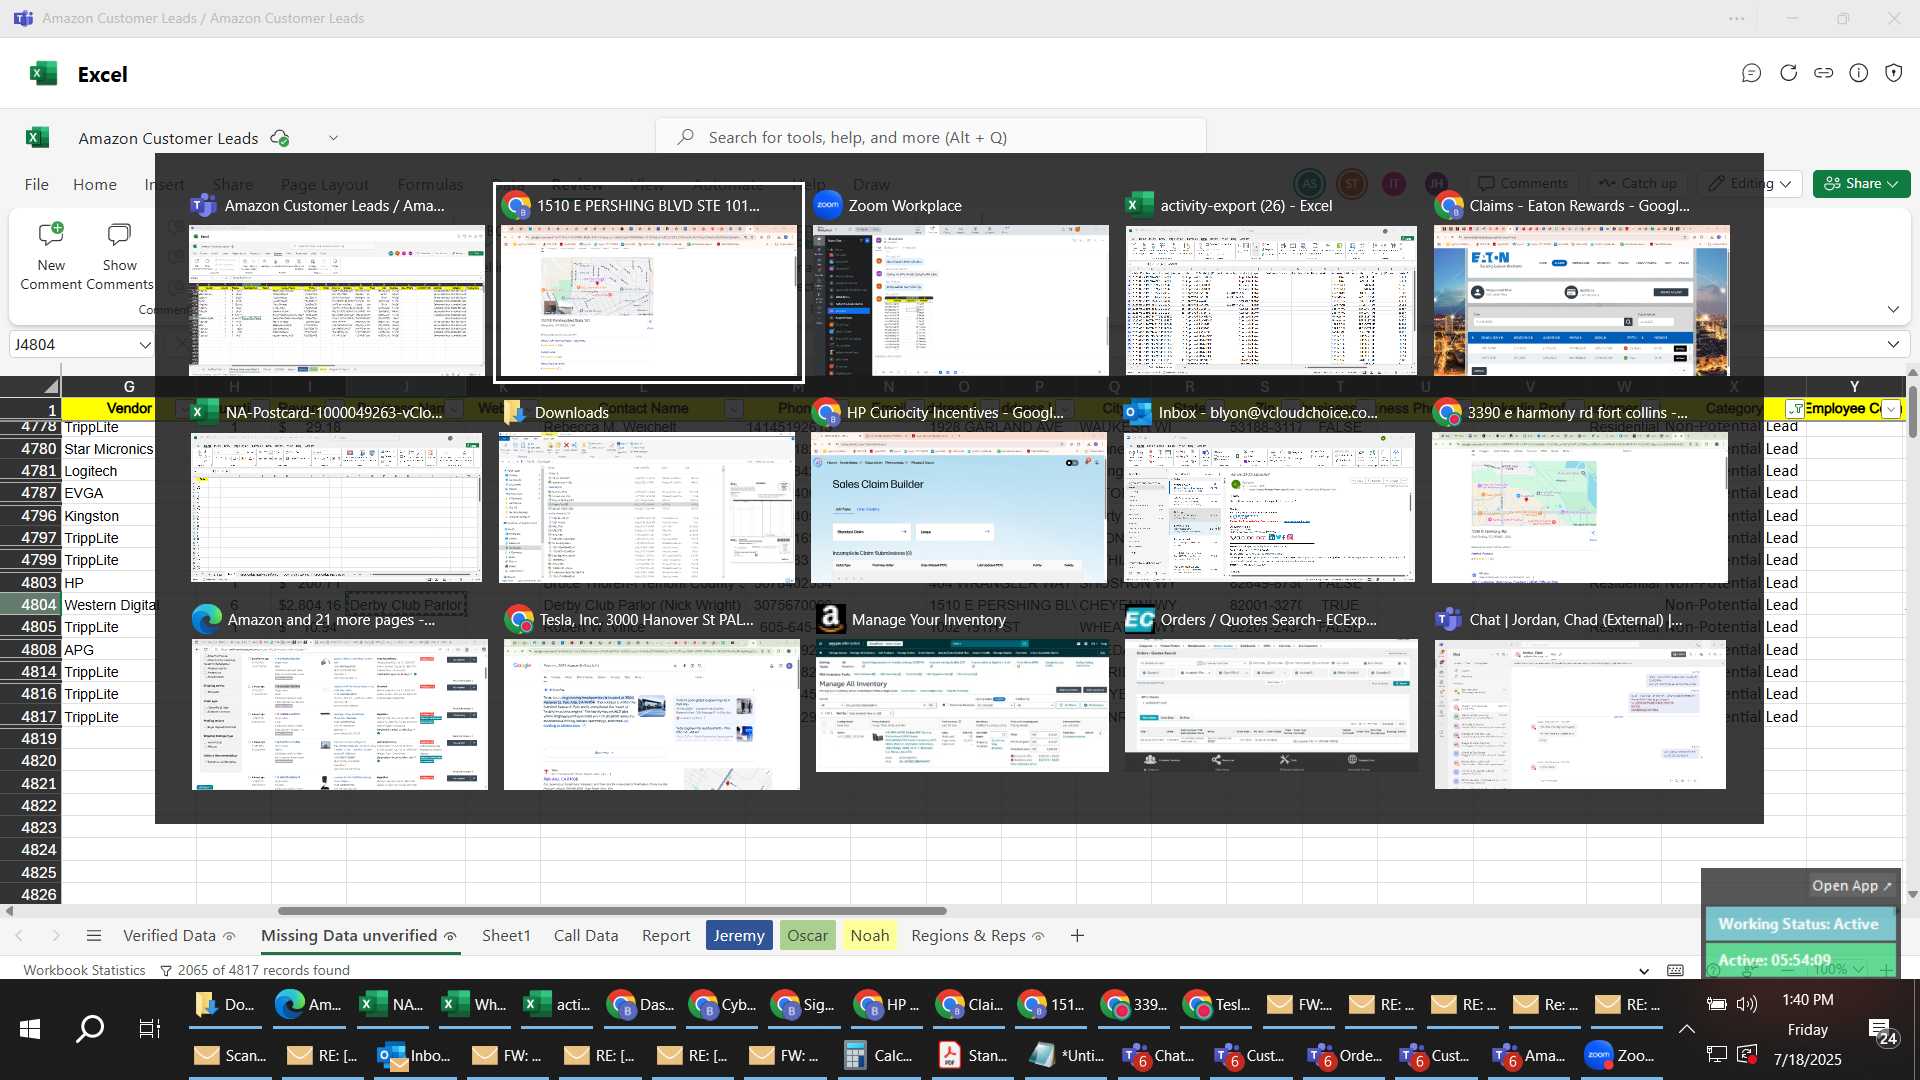The image size is (1920, 1080).
Task: Open notification center icon in taskbar
Action: pos(1883,1031)
